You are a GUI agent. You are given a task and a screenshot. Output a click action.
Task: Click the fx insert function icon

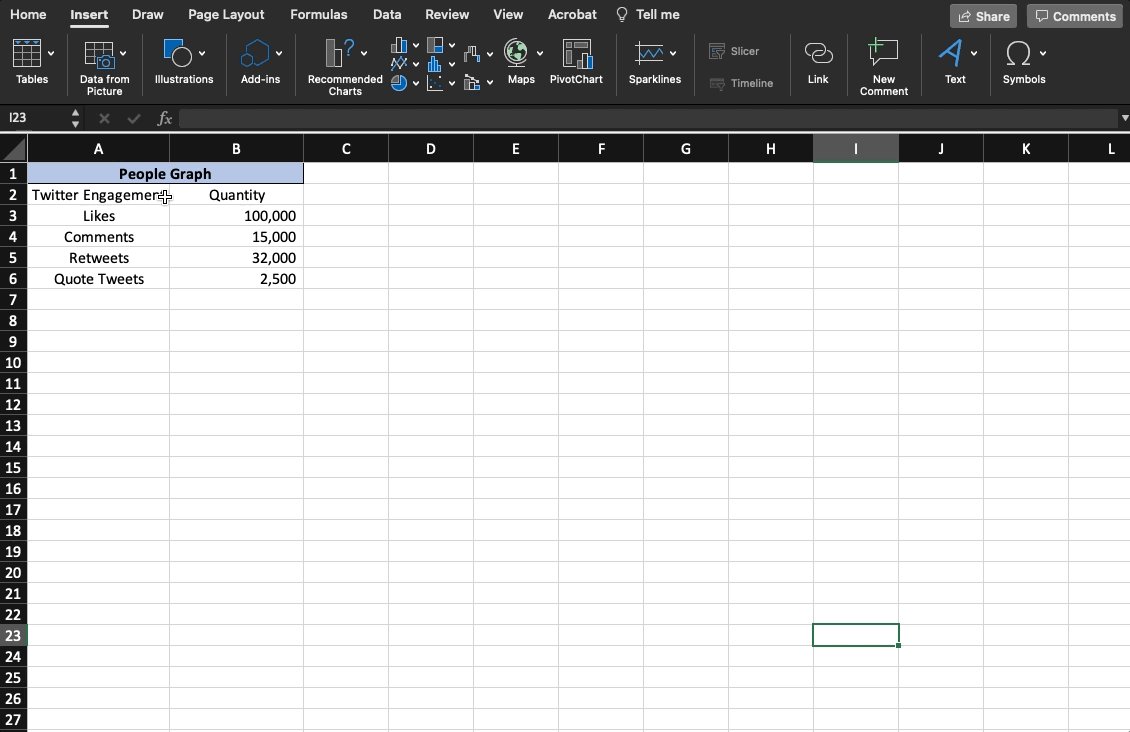(164, 118)
